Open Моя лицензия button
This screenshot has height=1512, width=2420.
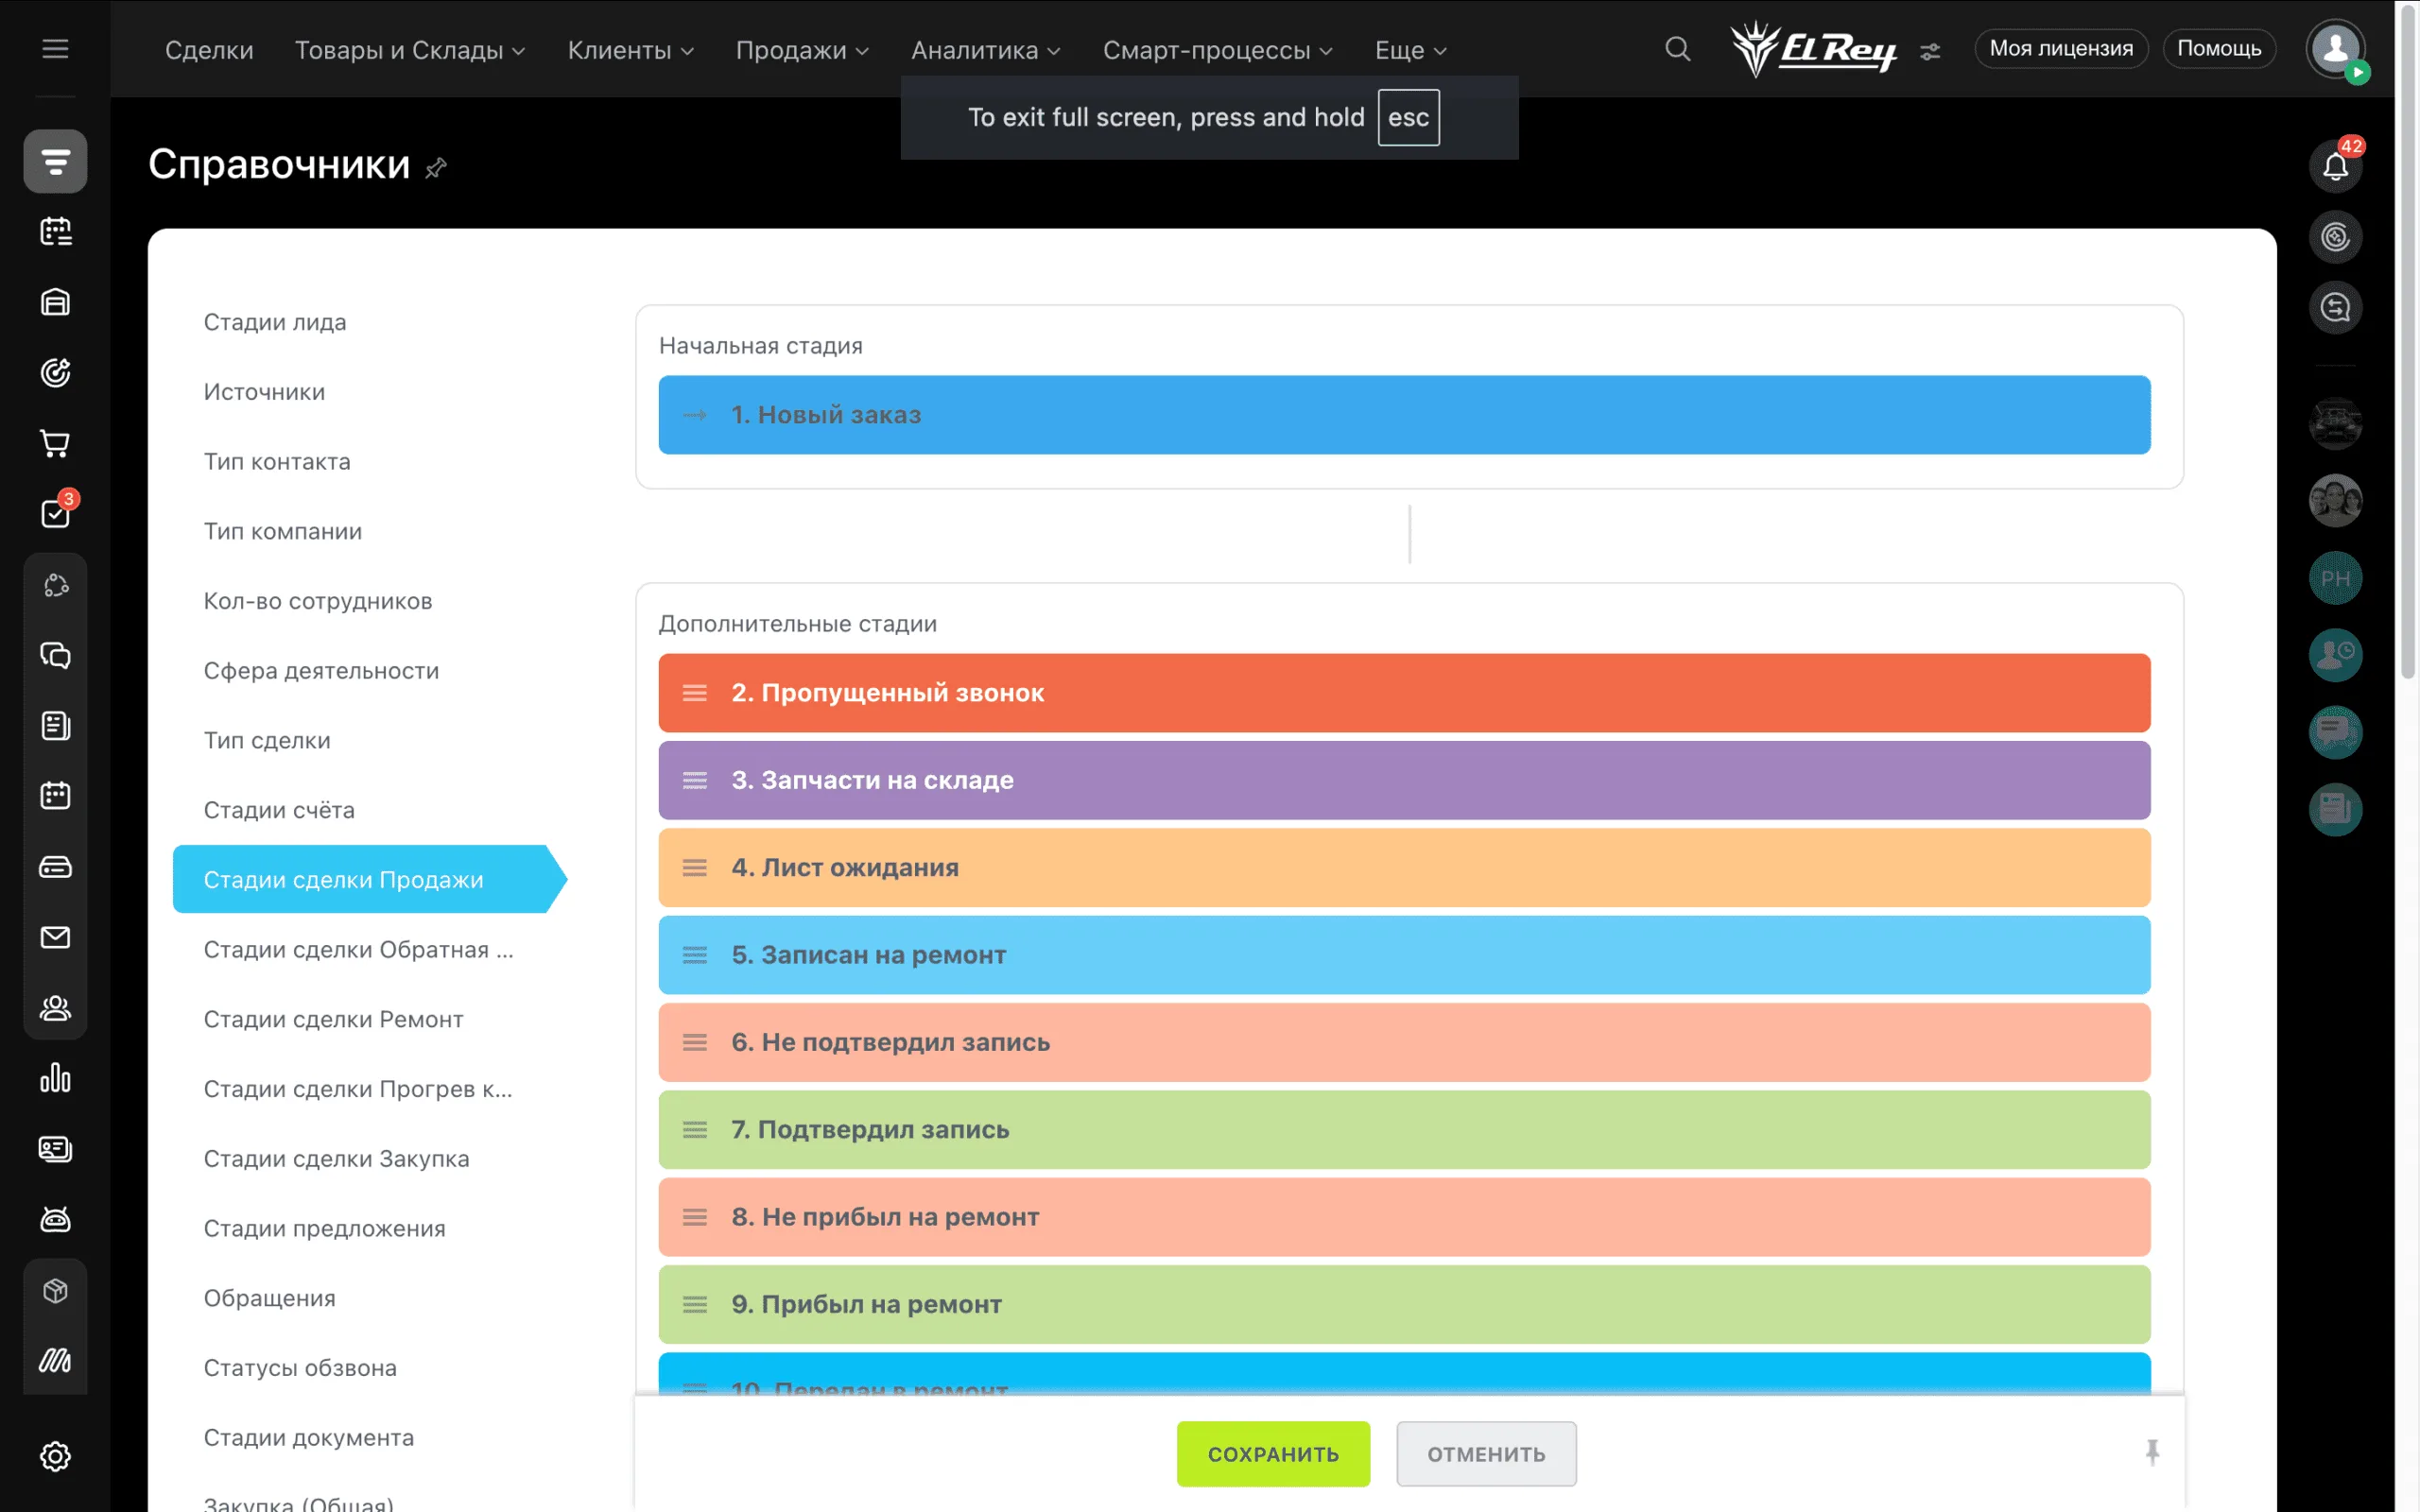2061,49
